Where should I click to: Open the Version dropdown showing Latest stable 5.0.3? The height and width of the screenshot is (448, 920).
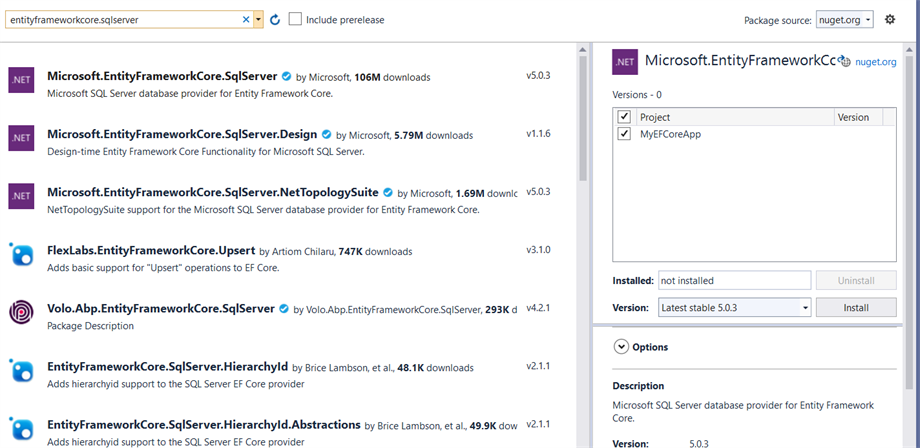pos(735,307)
